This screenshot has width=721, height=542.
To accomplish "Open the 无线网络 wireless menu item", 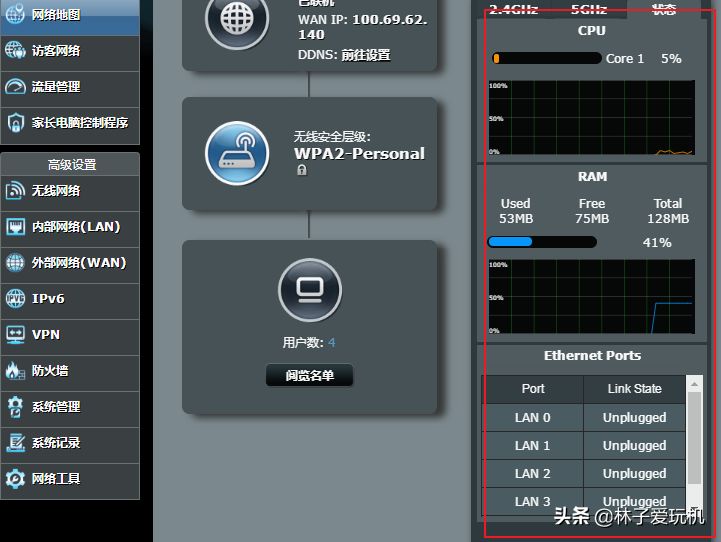I will pos(70,191).
